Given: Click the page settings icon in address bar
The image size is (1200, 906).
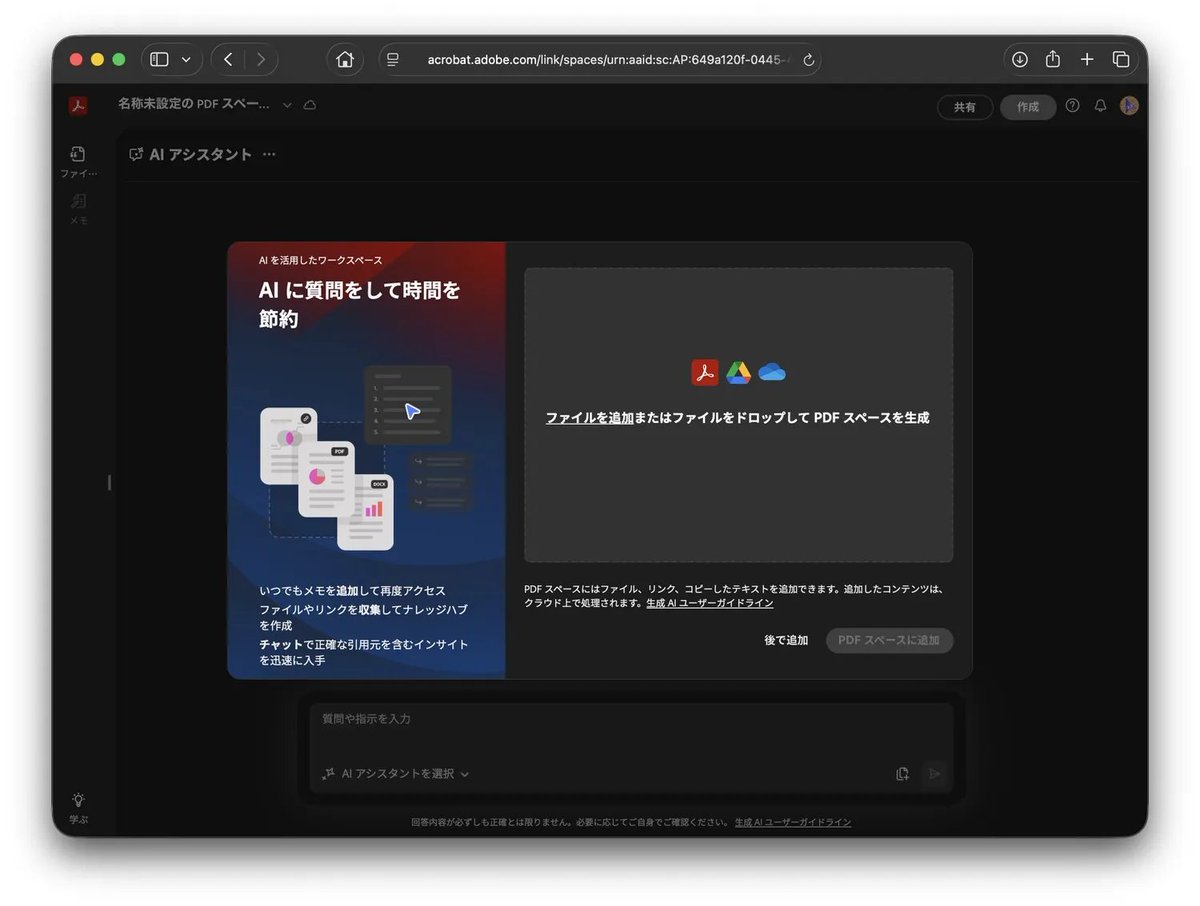Looking at the screenshot, I should click(394, 60).
